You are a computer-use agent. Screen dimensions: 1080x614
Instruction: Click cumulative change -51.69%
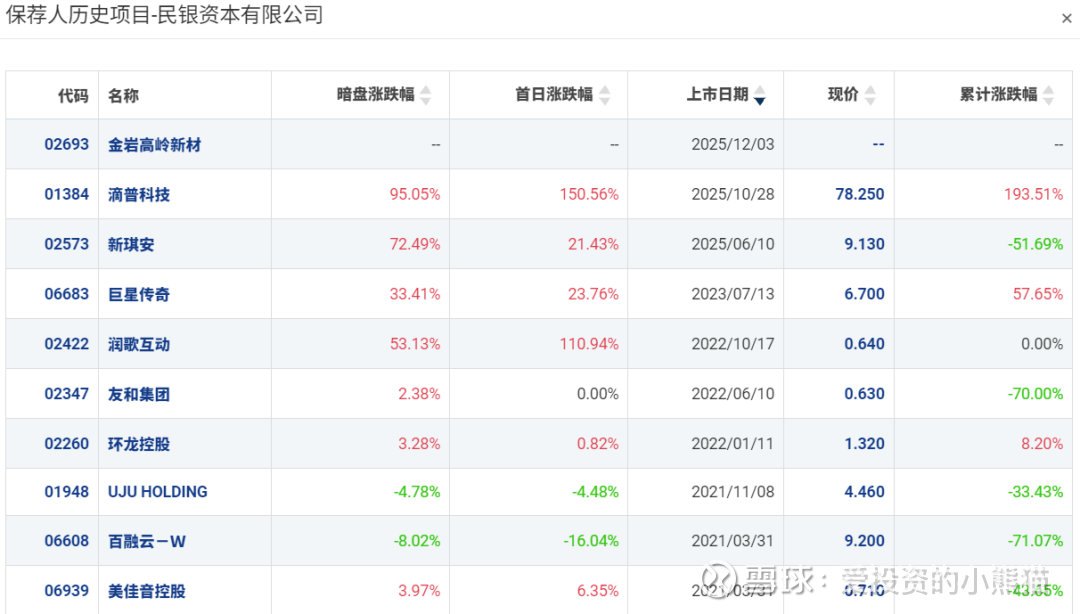click(x=1035, y=244)
